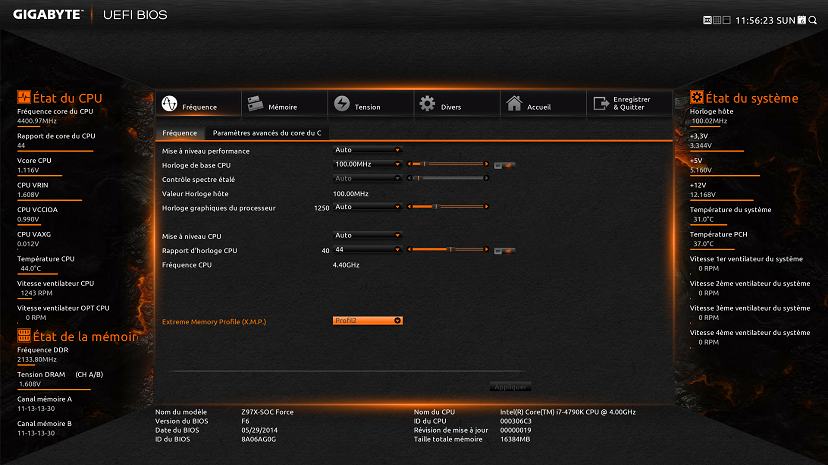Open Extreme Memory Profile Profil2 dropdown

tap(368, 320)
